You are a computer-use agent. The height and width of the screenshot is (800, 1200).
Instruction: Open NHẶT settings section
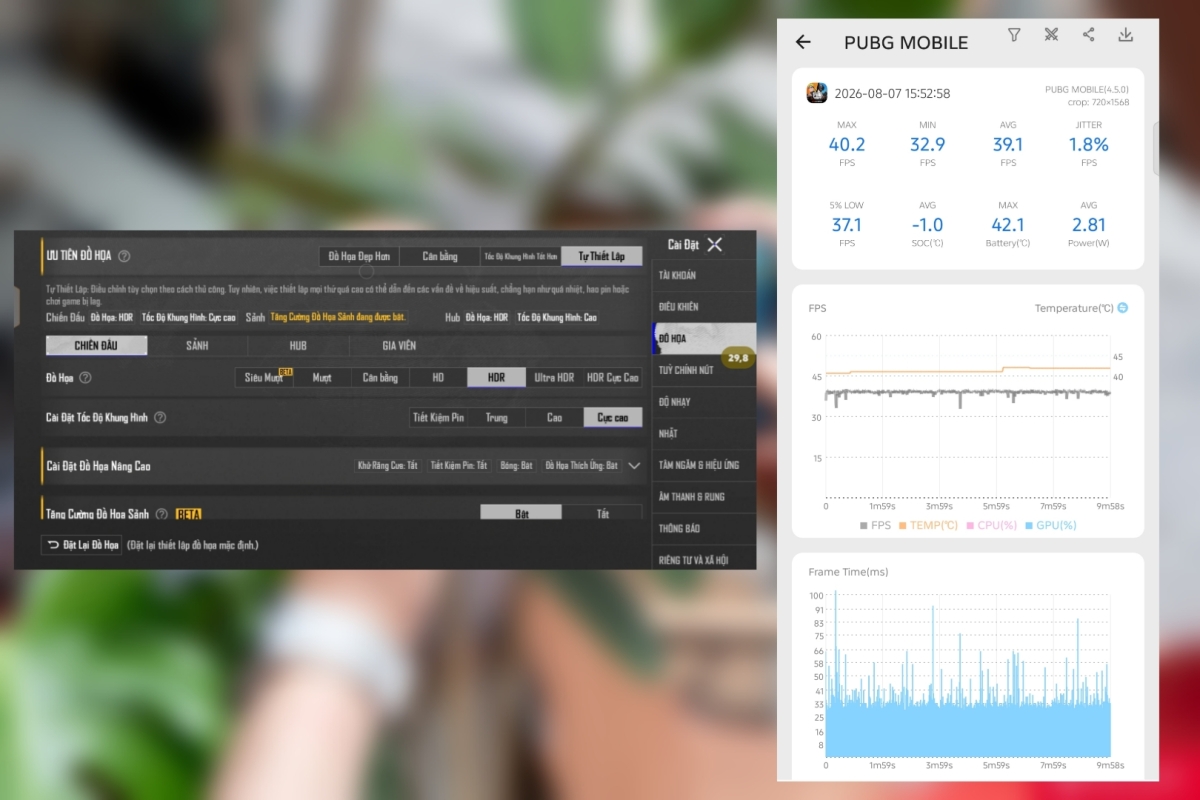click(704, 434)
